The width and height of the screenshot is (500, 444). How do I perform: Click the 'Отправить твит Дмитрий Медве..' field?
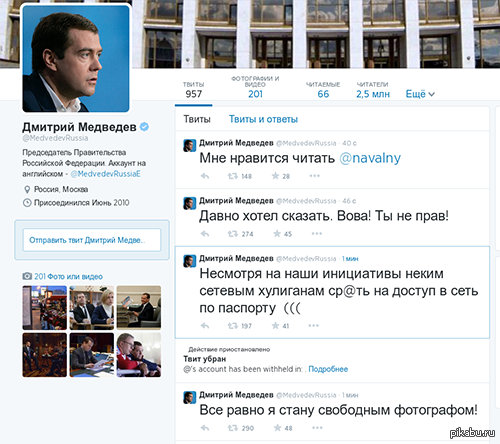92,240
